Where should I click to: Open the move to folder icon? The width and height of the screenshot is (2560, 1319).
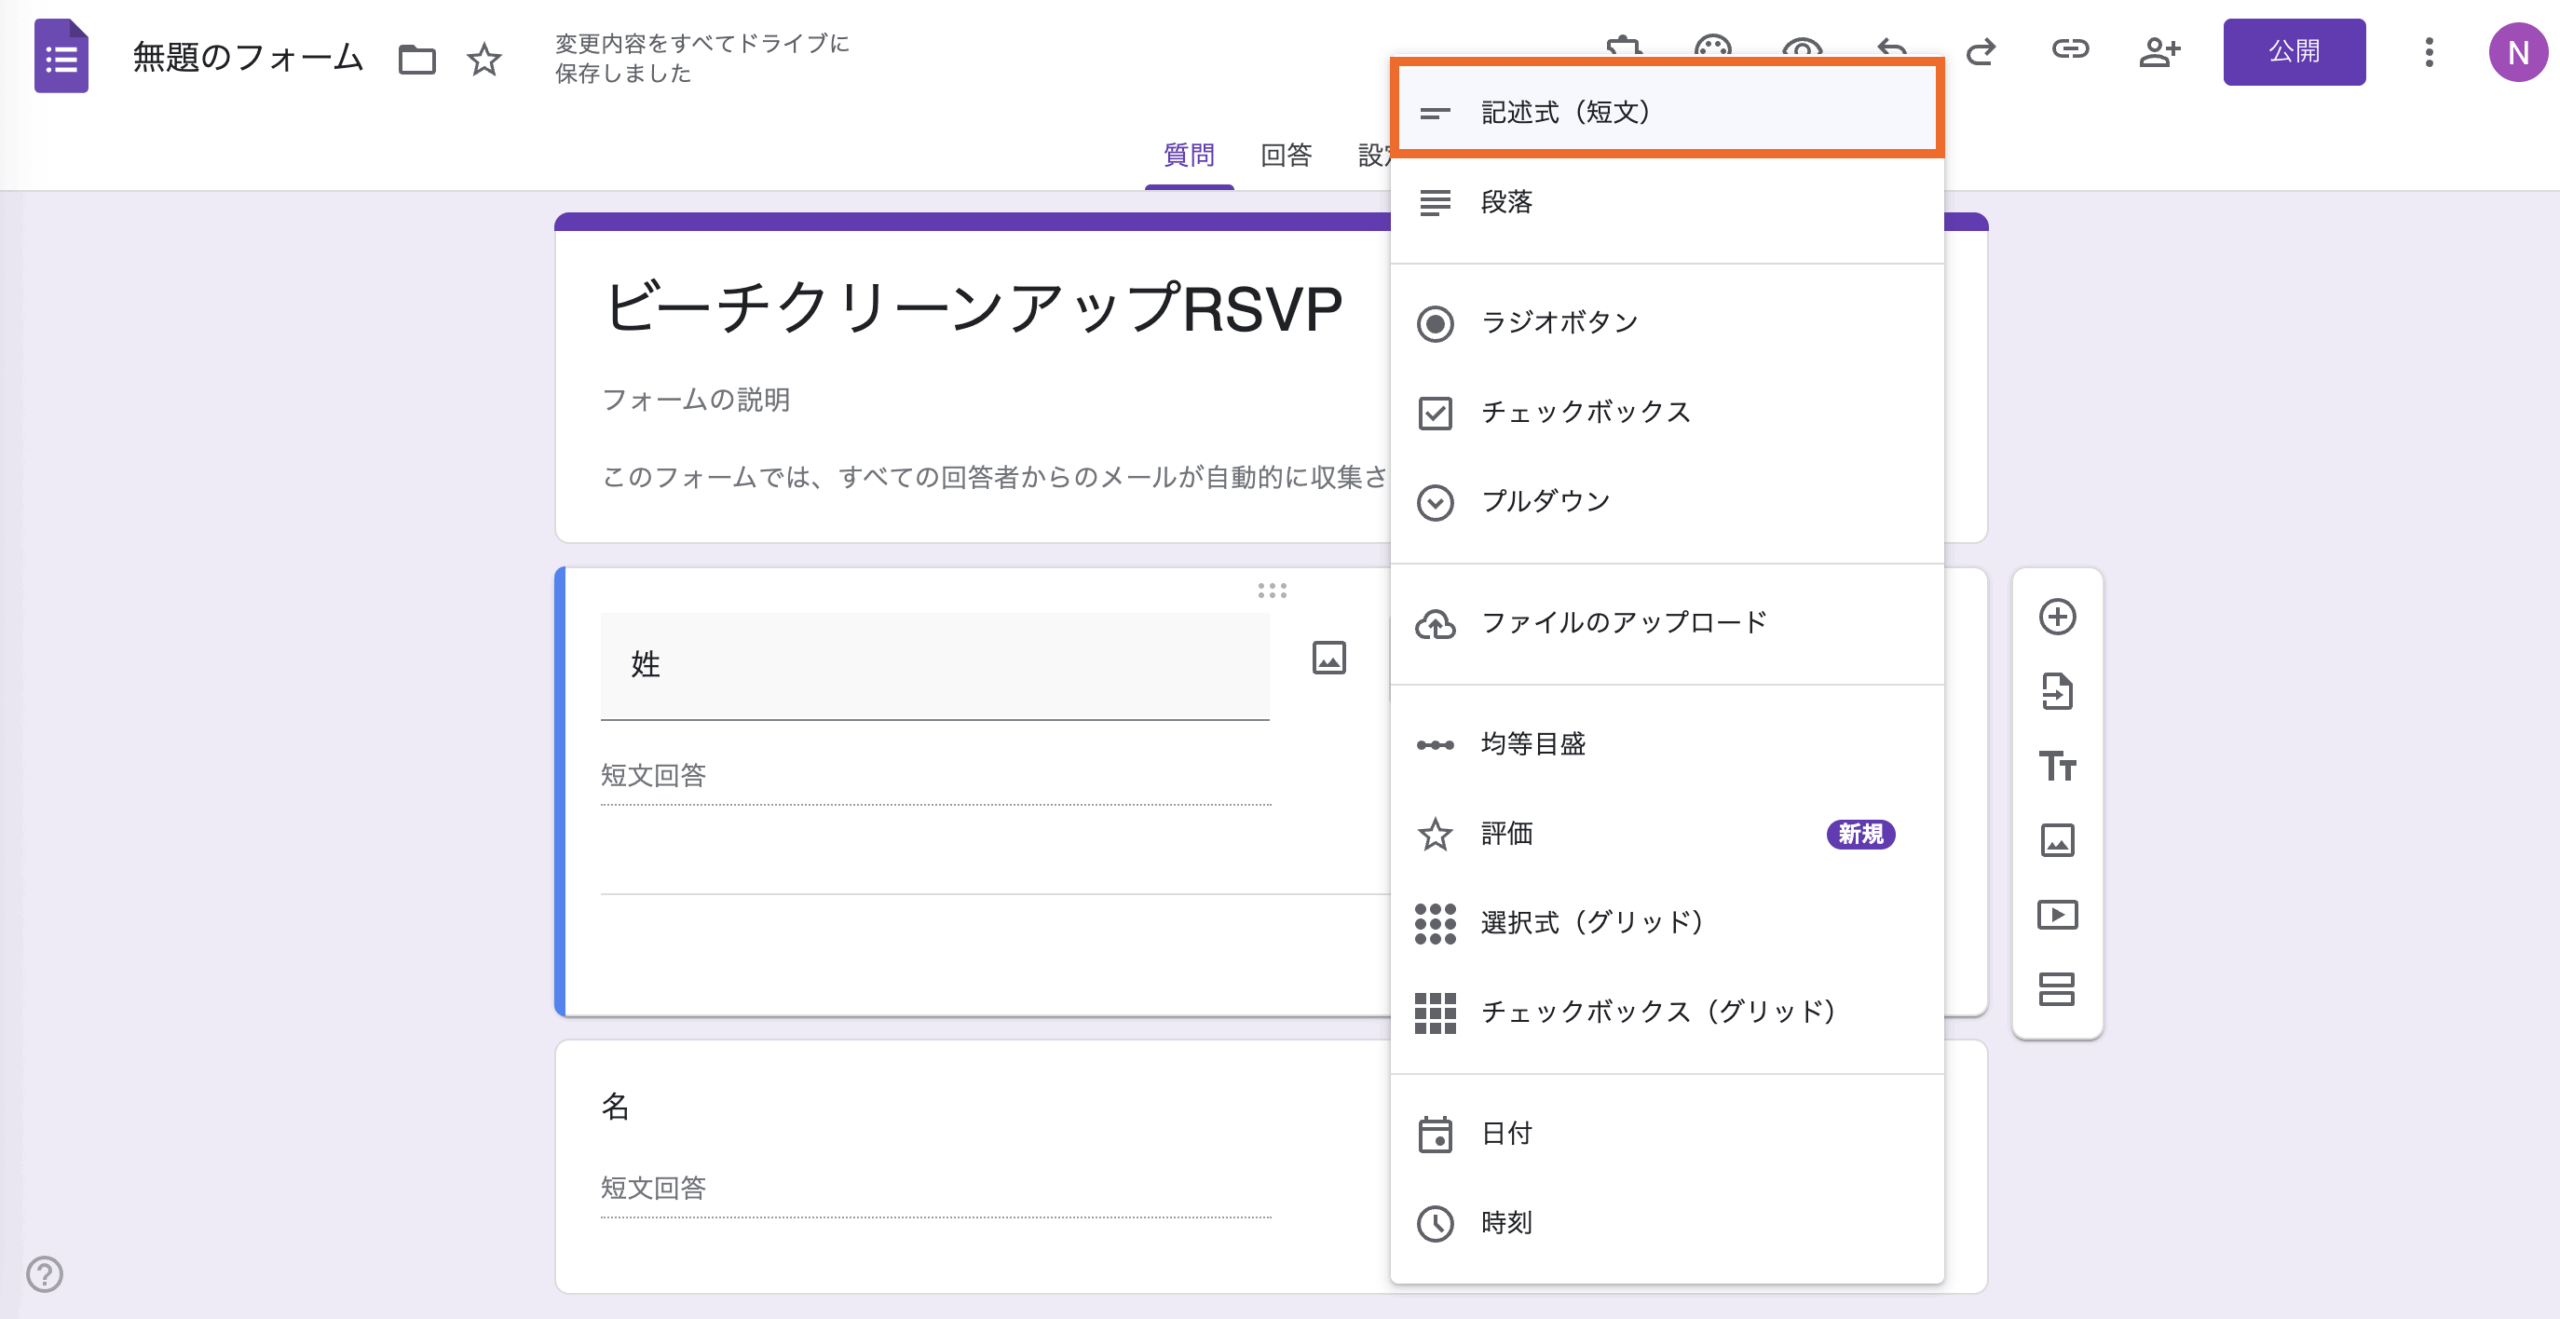coord(417,60)
